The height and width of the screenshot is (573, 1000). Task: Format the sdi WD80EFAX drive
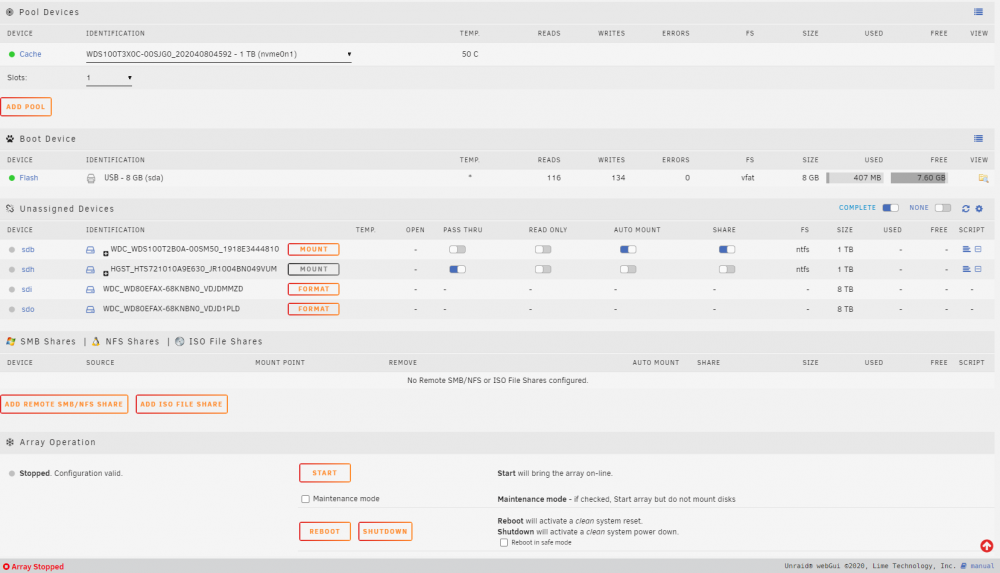[x=314, y=289]
